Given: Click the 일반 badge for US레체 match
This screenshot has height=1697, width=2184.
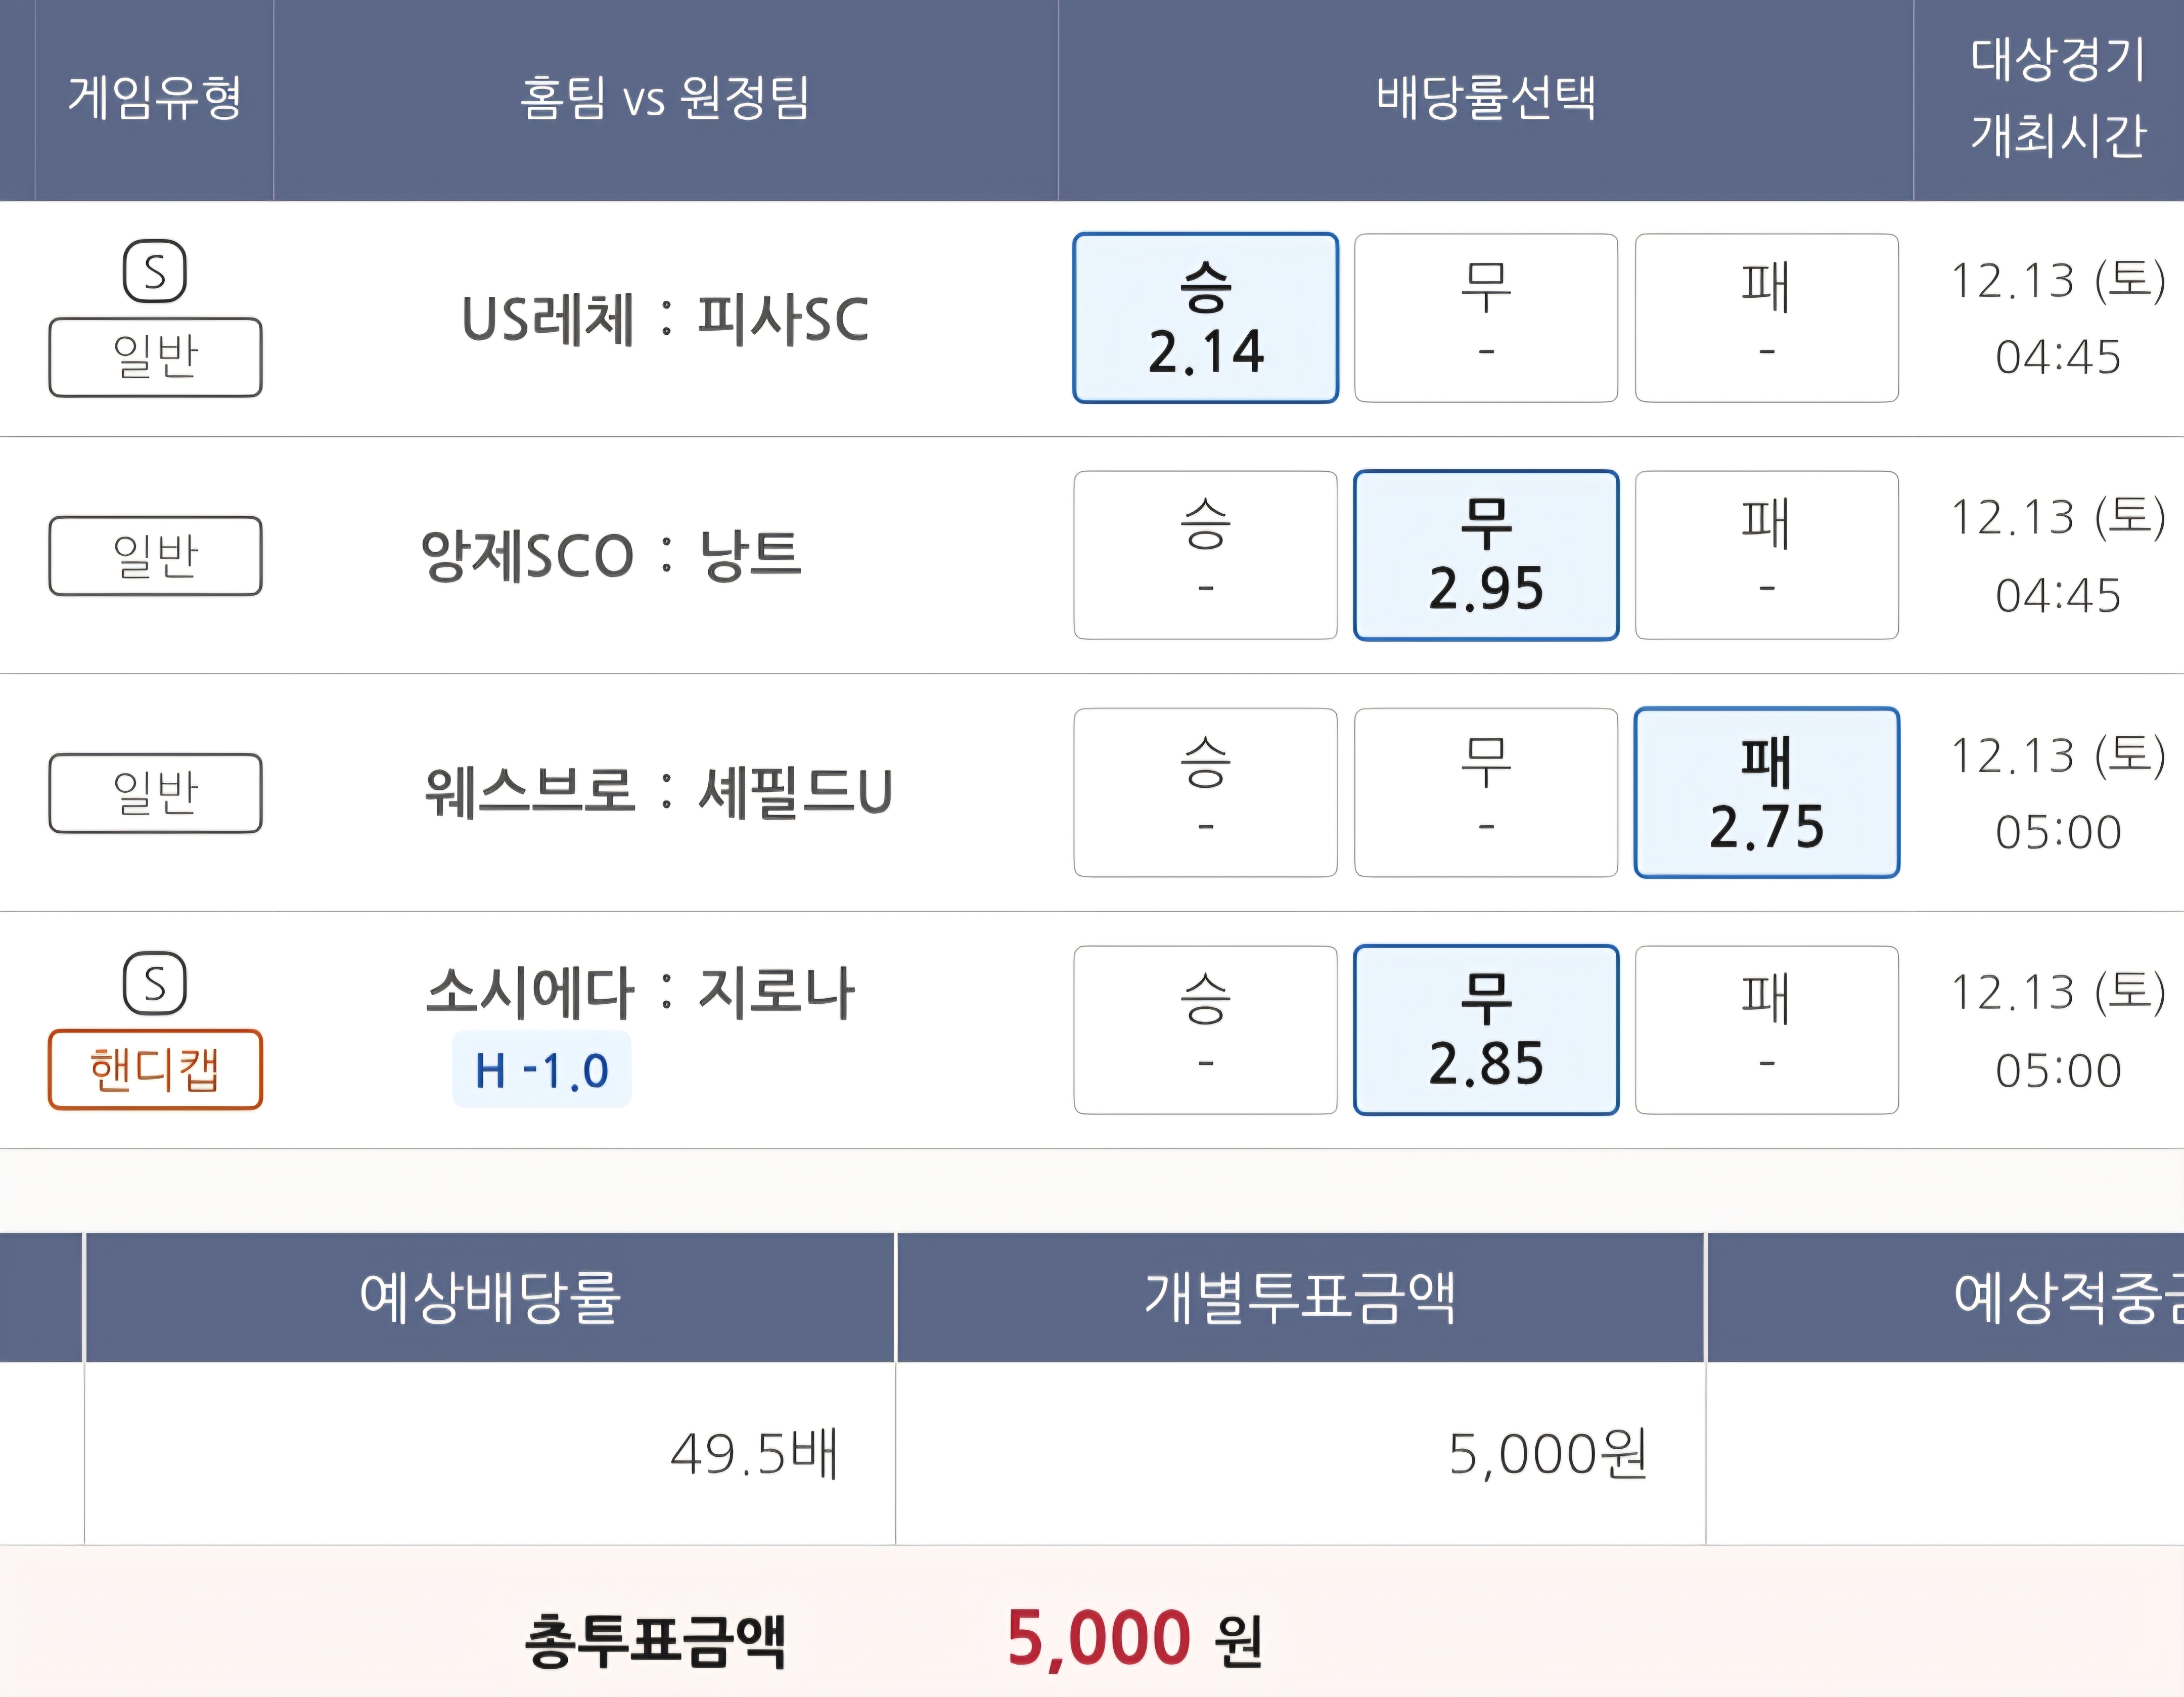Looking at the screenshot, I should 155,357.
